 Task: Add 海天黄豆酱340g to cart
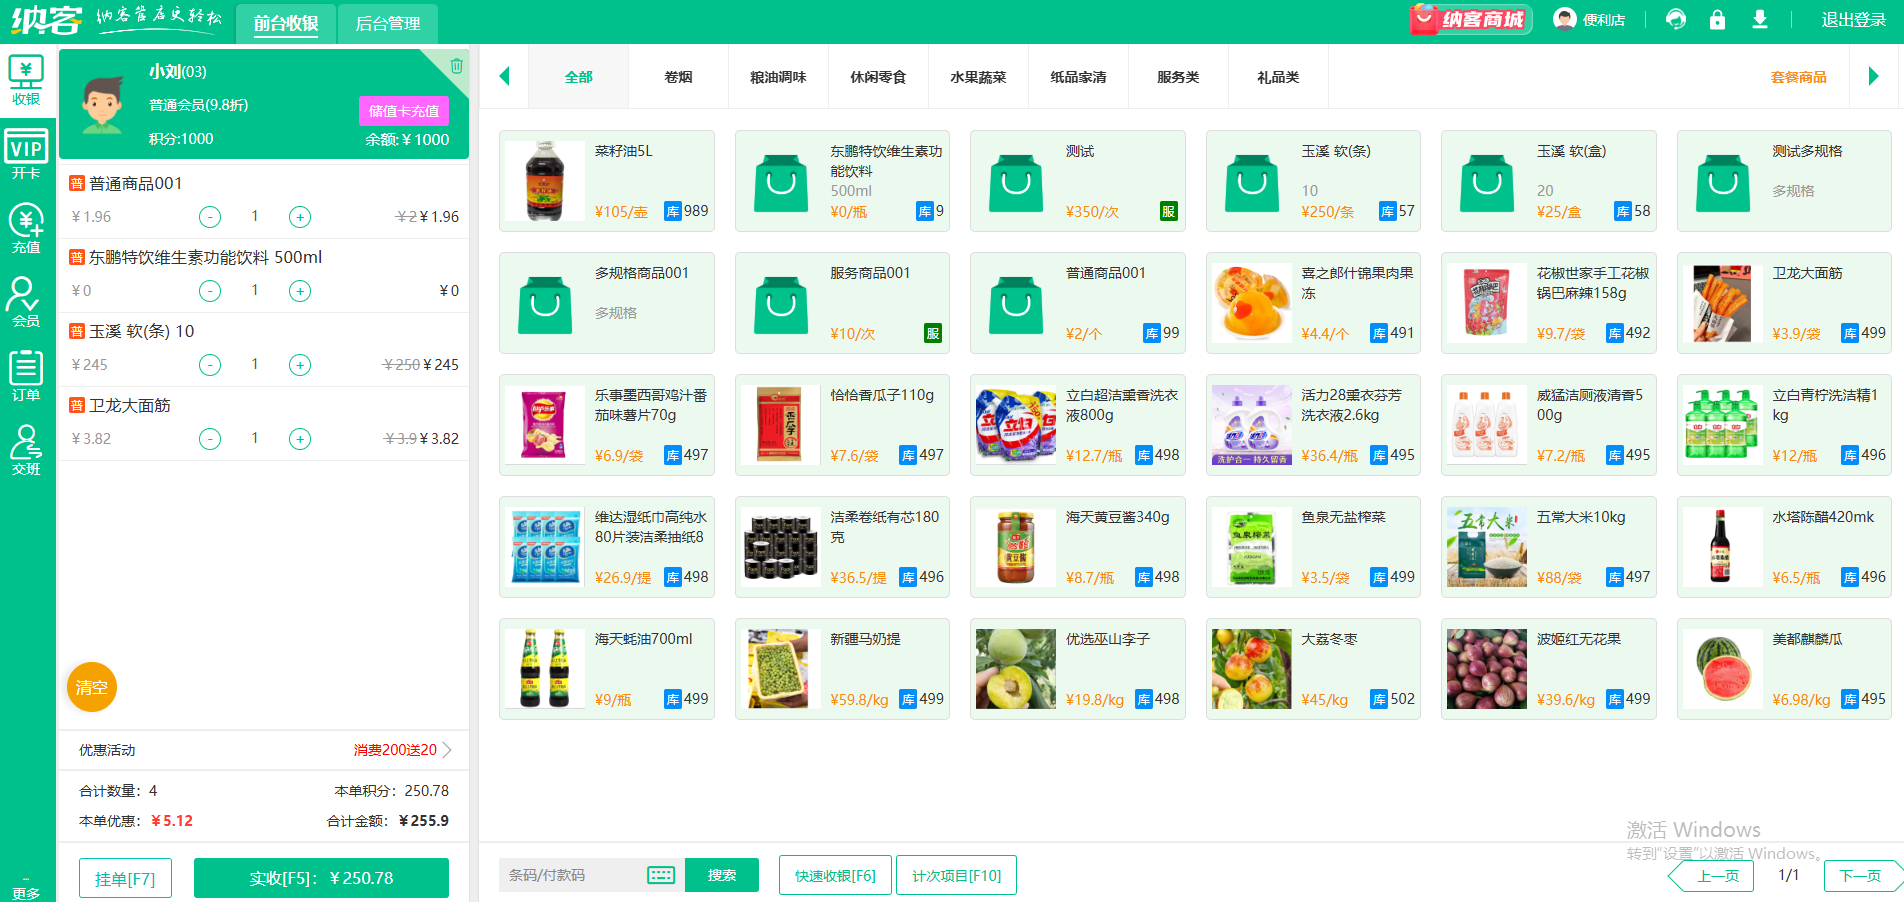(1078, 547)
